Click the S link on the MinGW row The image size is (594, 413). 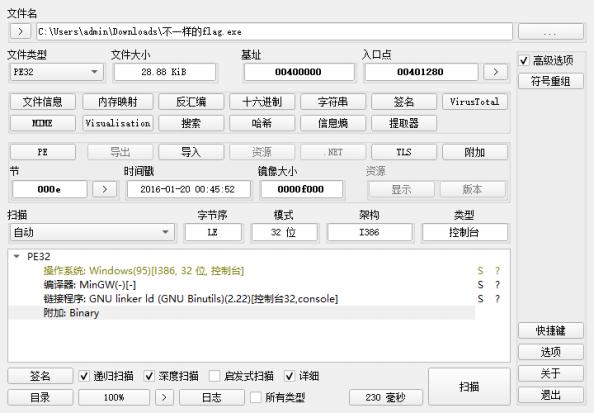click(480, 285)
